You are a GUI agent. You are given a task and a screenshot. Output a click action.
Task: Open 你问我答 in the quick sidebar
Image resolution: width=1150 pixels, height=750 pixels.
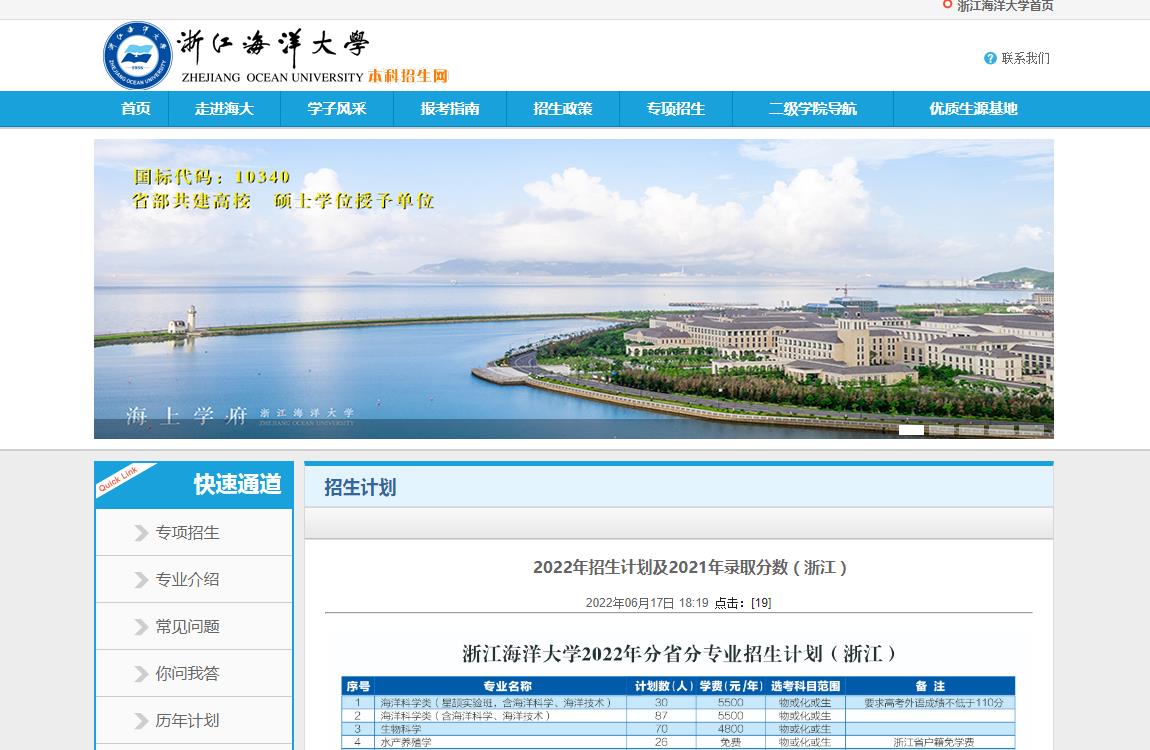point(188,674)
